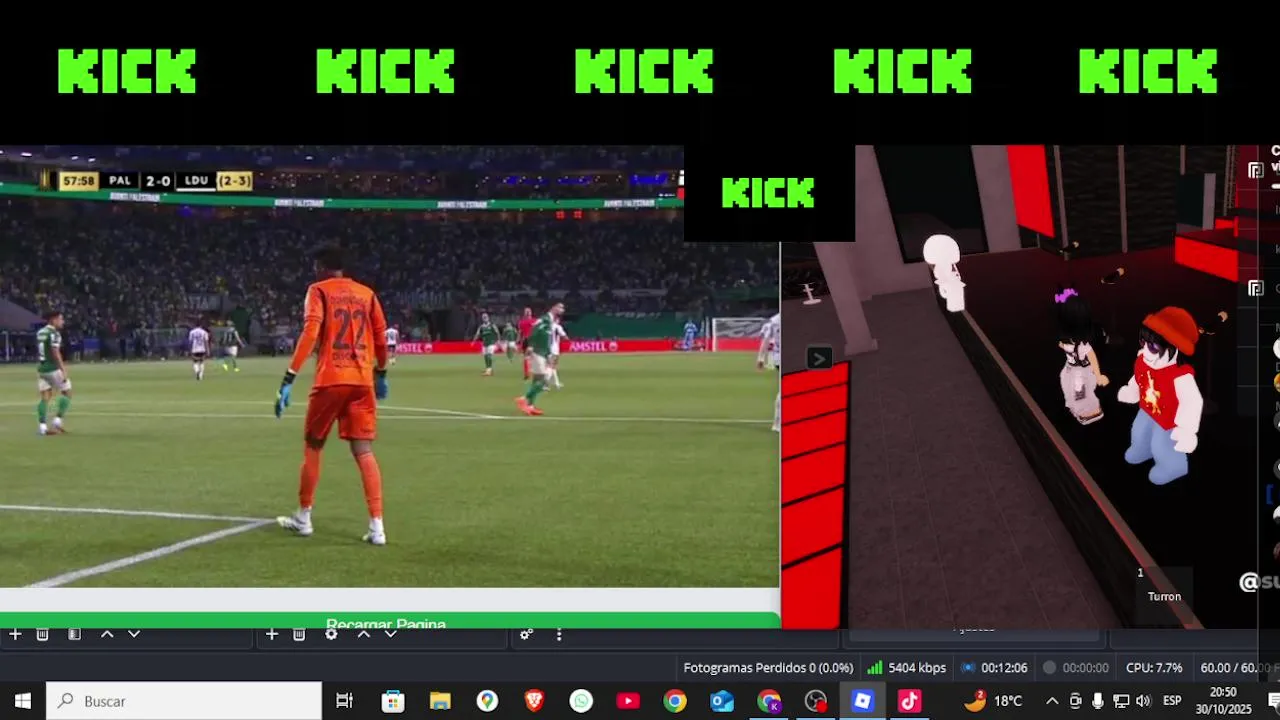This screenshot has height=720, width=1280.
Task: Open the Windows Start menu
Action: [23, 701]
